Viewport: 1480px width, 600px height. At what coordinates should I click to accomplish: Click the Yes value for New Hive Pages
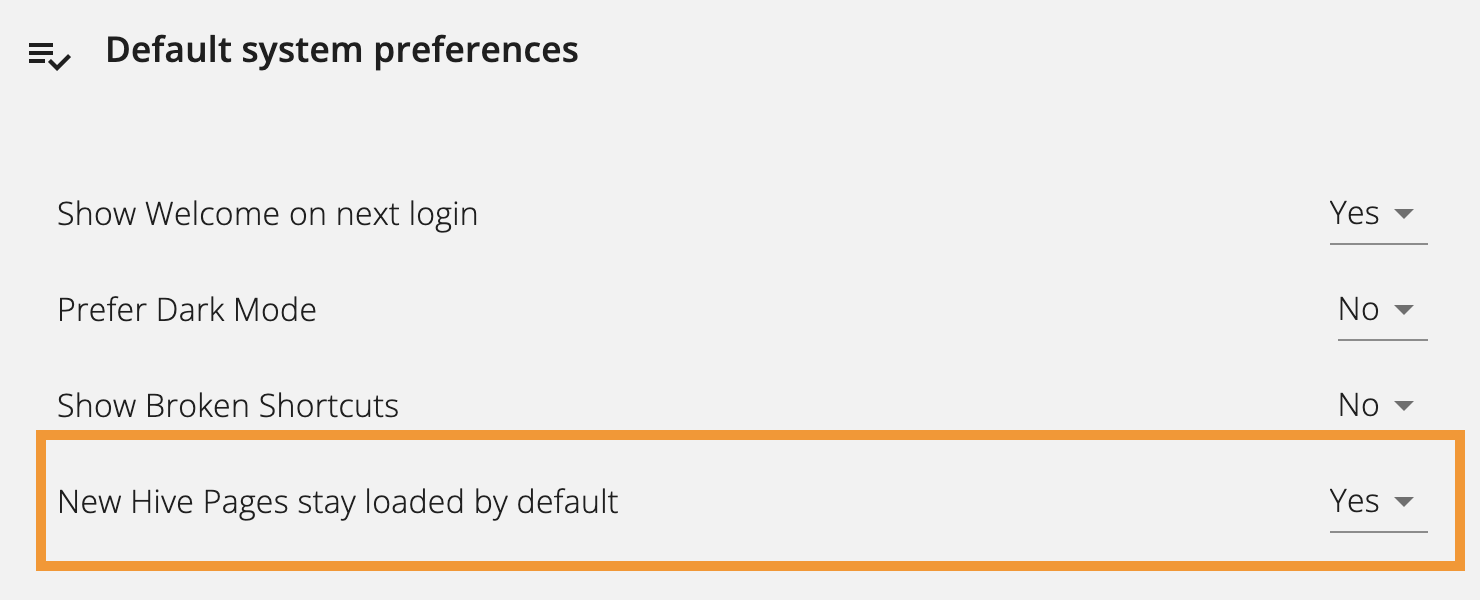click(x=1354, y=502)
